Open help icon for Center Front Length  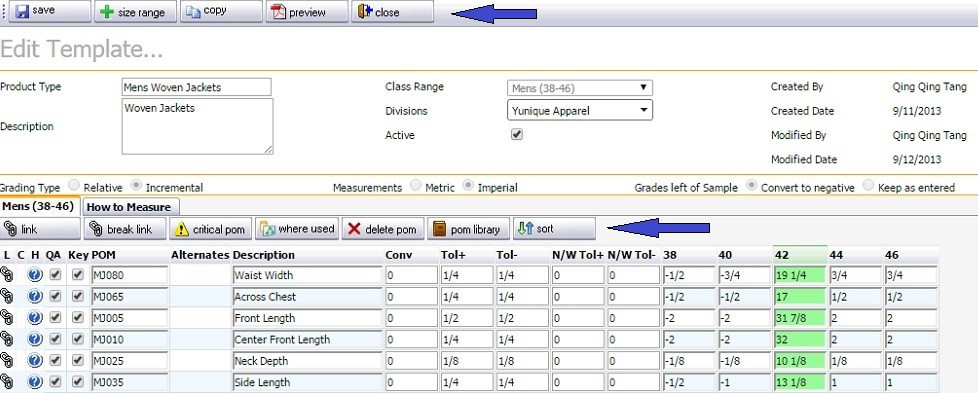click(x=35, y=339)
